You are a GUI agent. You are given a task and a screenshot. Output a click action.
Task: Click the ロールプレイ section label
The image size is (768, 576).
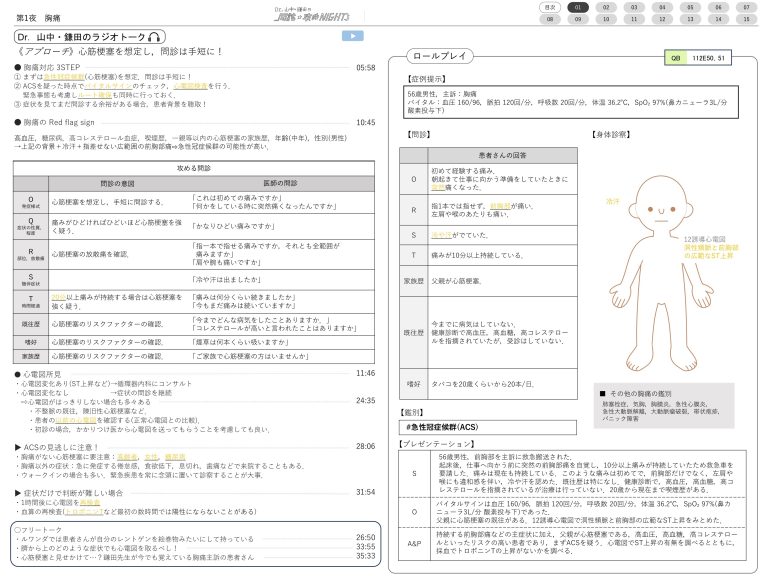439,56
